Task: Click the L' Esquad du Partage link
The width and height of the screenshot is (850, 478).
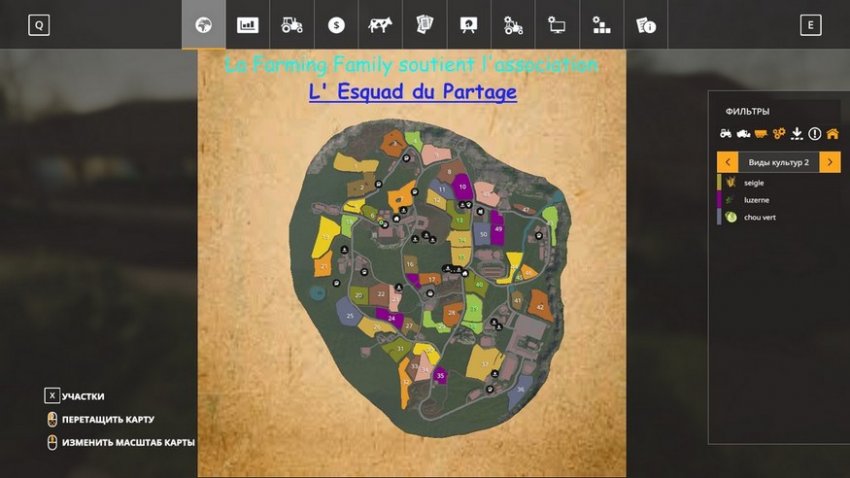Action: tap(412, 92)
